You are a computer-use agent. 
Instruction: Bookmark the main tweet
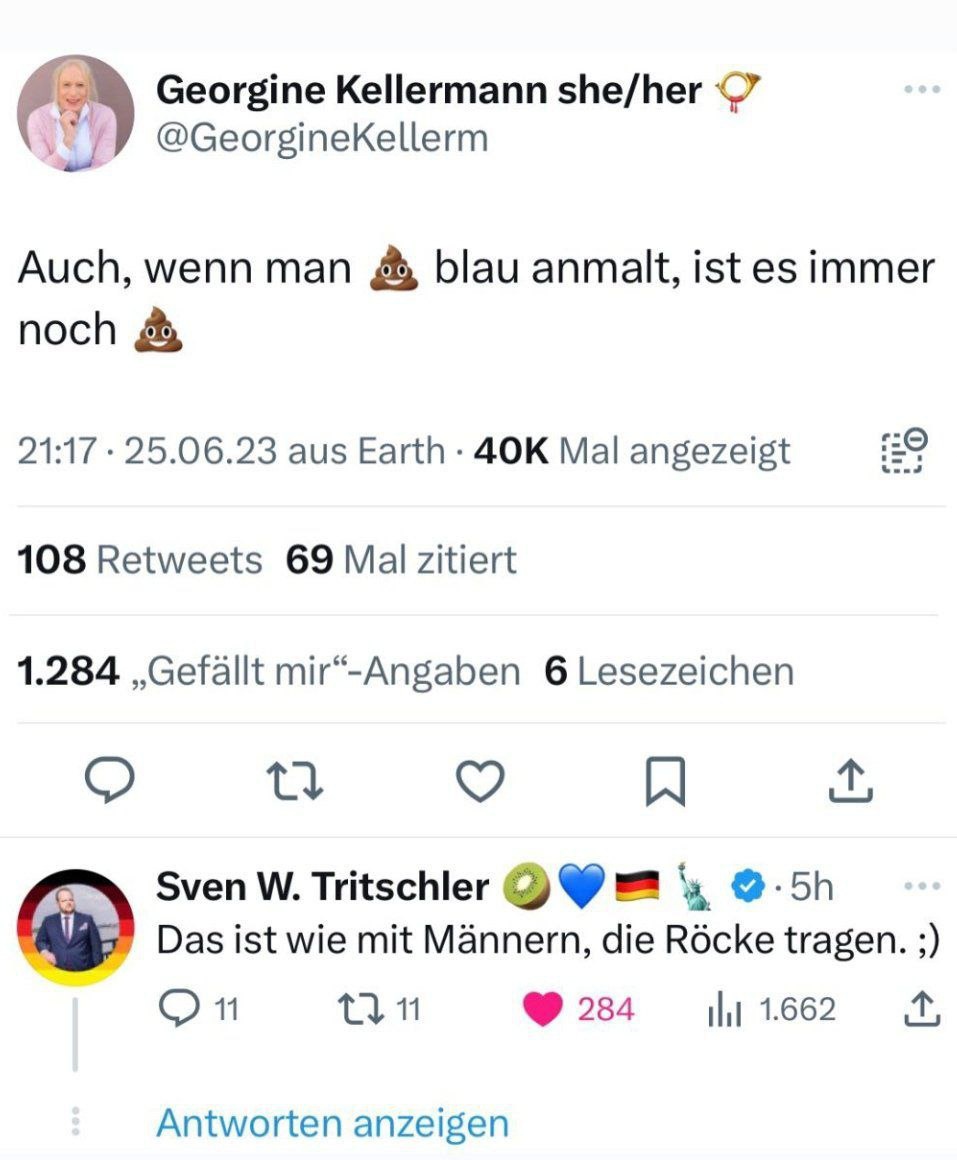pos(665,781)
